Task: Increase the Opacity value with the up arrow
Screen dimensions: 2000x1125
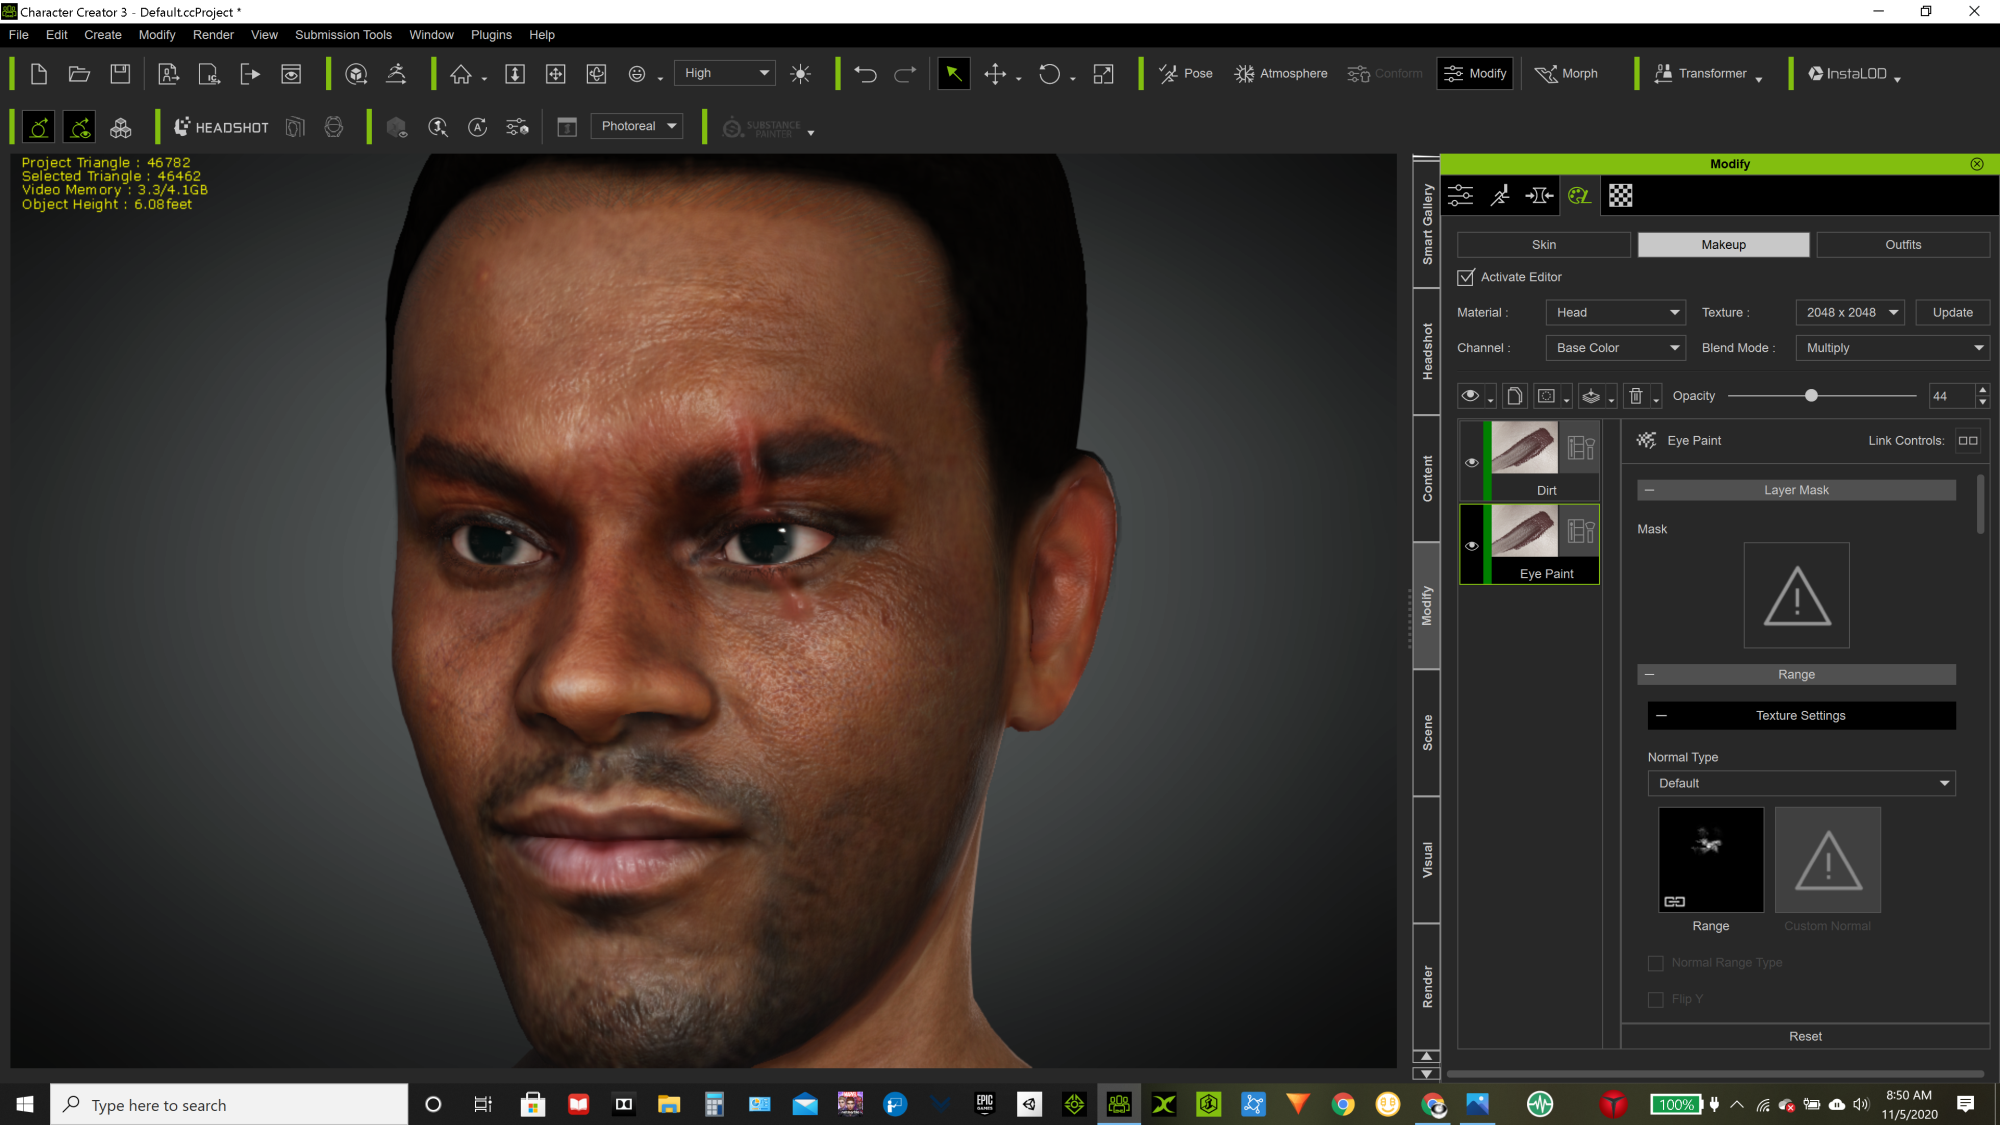Action: point(1982,390)
